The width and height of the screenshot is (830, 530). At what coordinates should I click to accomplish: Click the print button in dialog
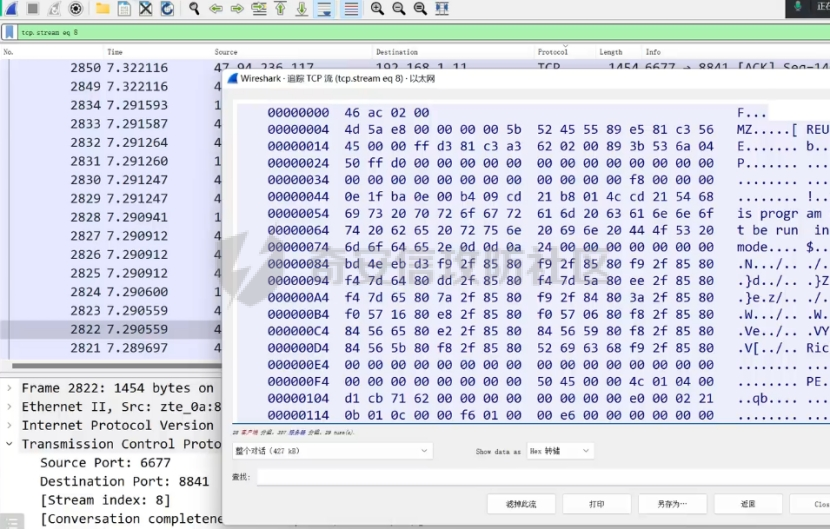(x=596, y=504)
